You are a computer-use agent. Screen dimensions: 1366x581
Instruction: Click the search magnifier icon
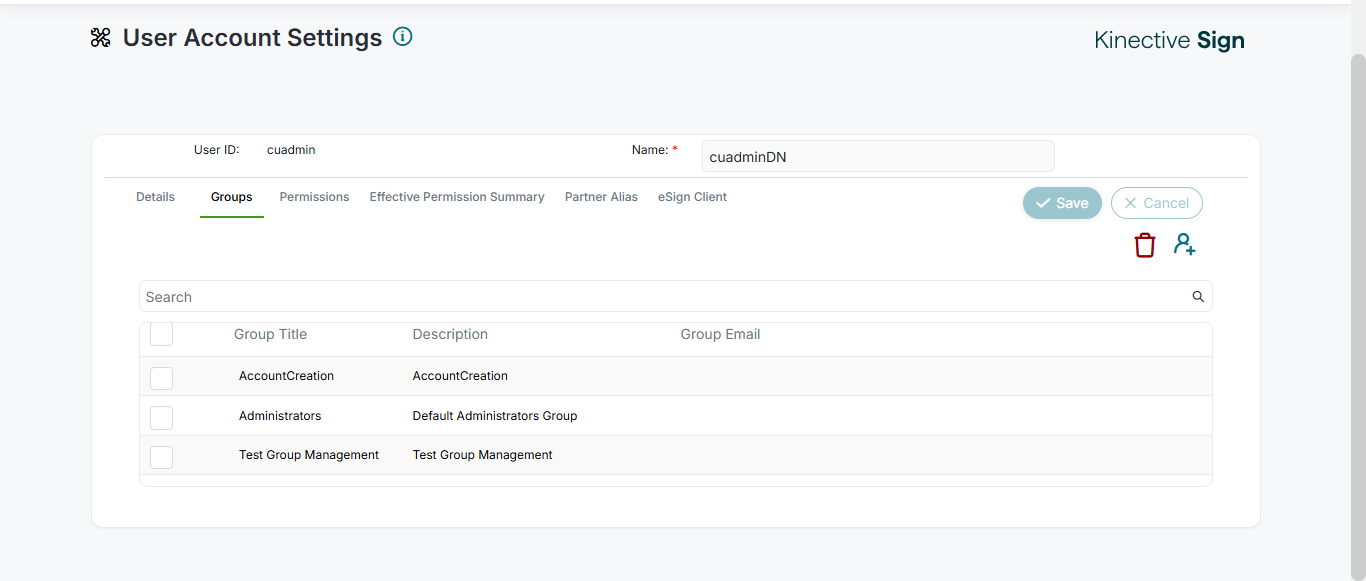pos(1198,297)
